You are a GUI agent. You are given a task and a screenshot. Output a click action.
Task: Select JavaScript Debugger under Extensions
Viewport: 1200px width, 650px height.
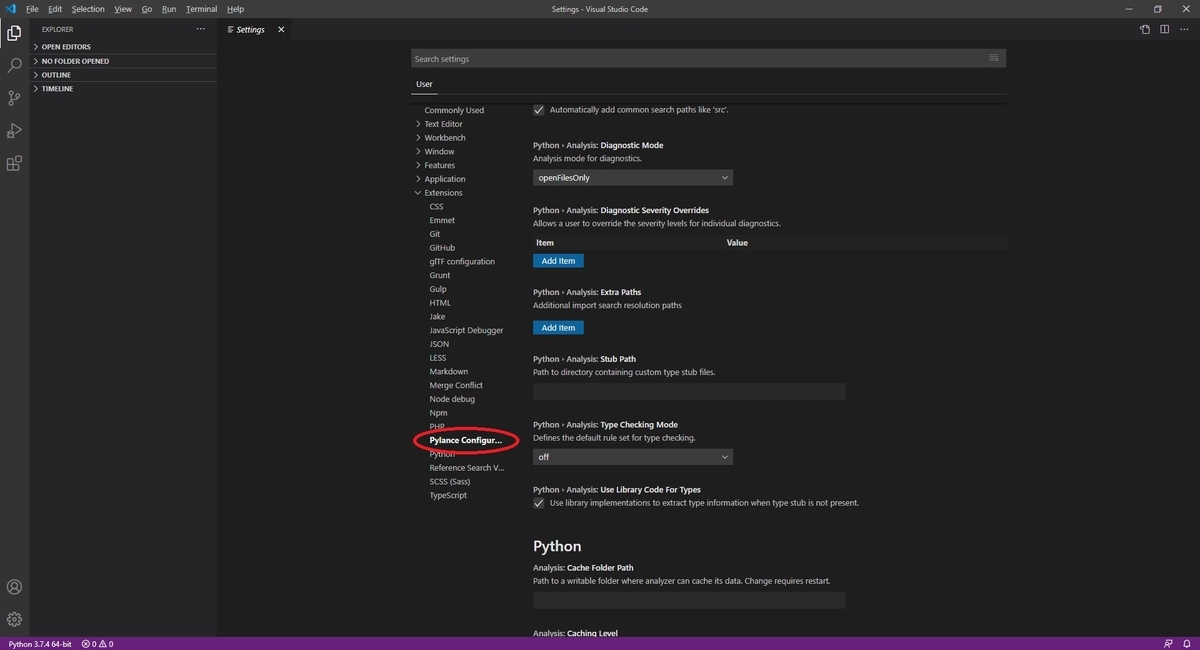466,330
